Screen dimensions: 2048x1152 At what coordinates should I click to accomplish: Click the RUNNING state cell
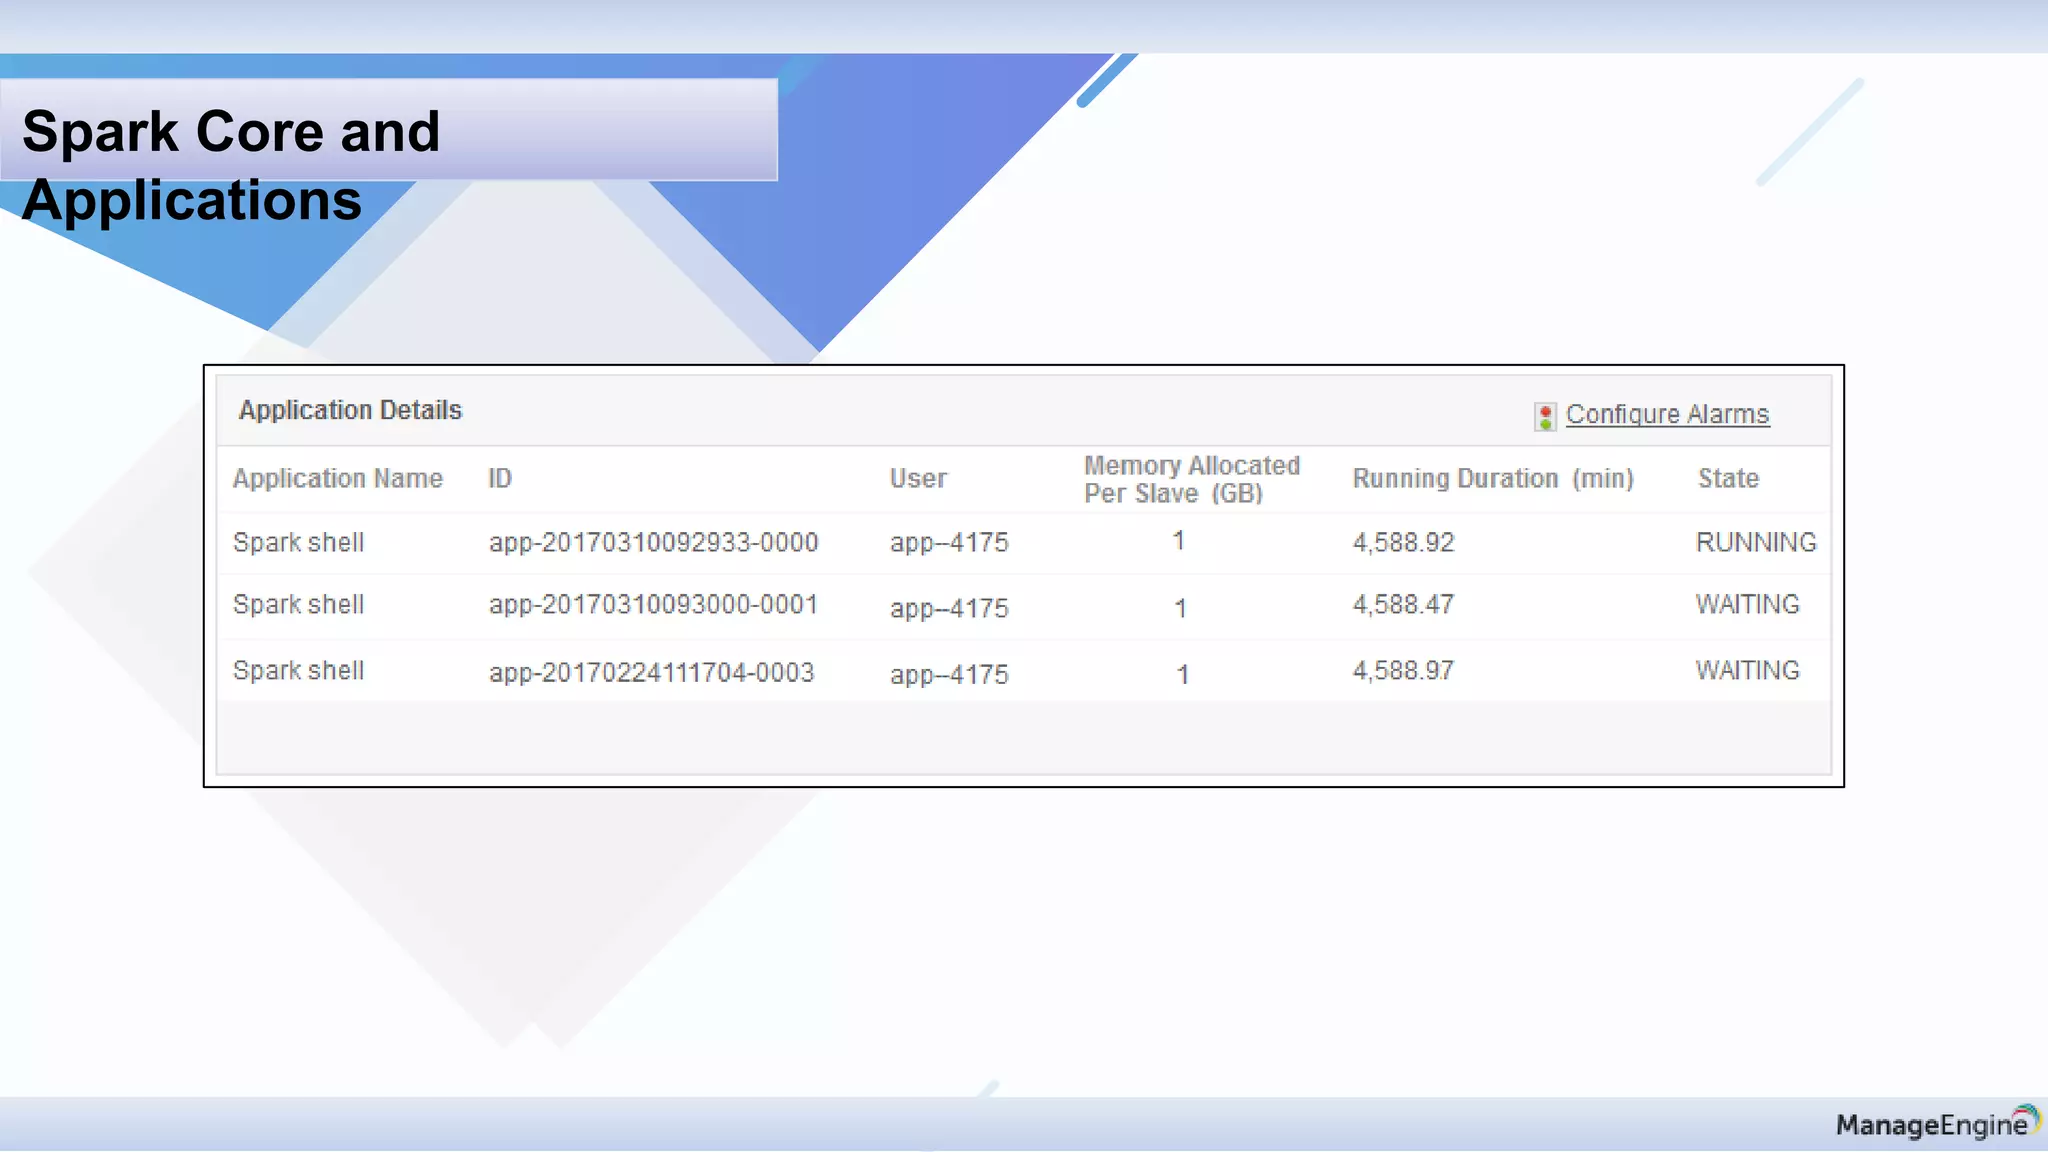click(1756, 543)
